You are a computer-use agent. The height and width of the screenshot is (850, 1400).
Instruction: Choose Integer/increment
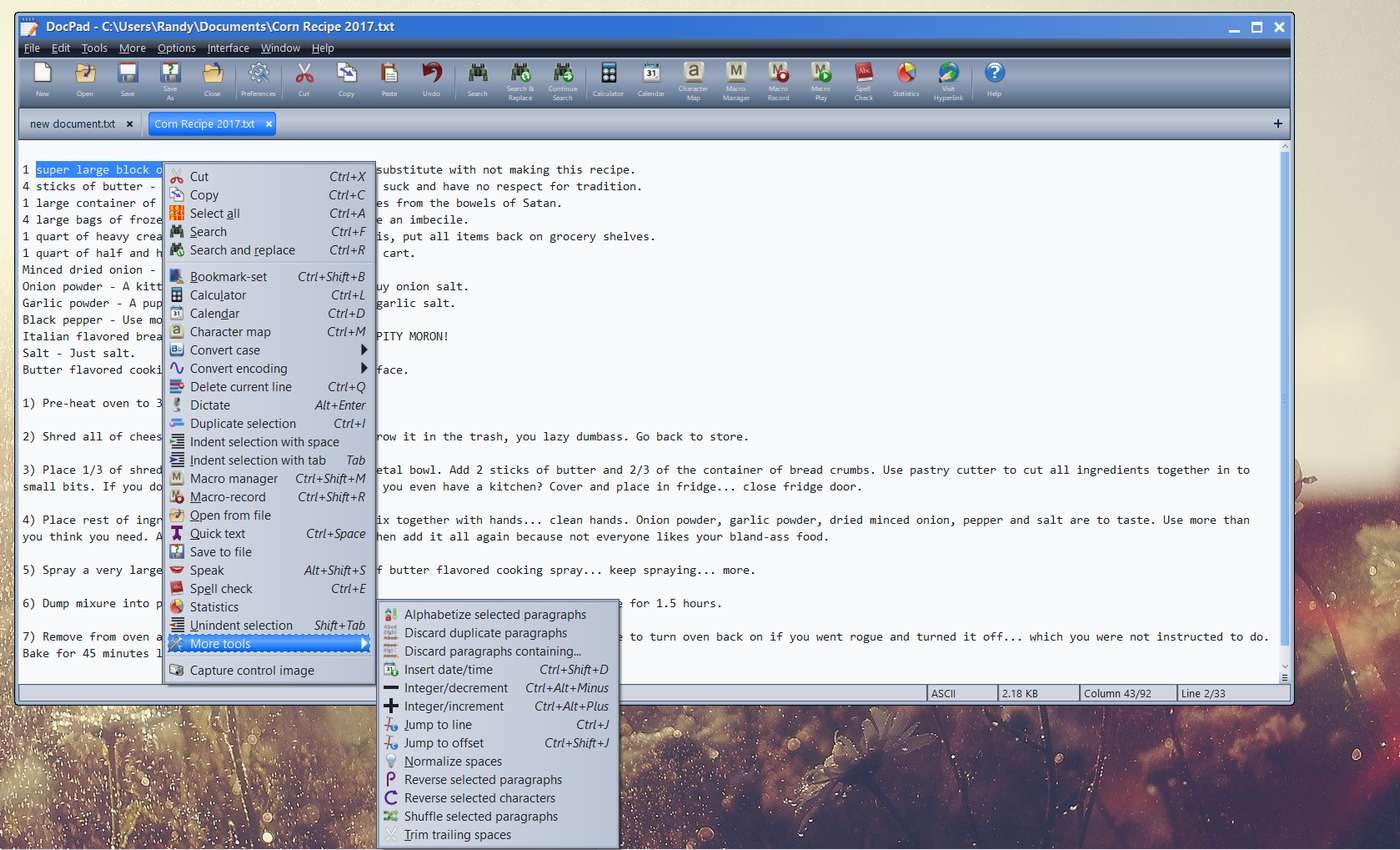pos(498,706)
